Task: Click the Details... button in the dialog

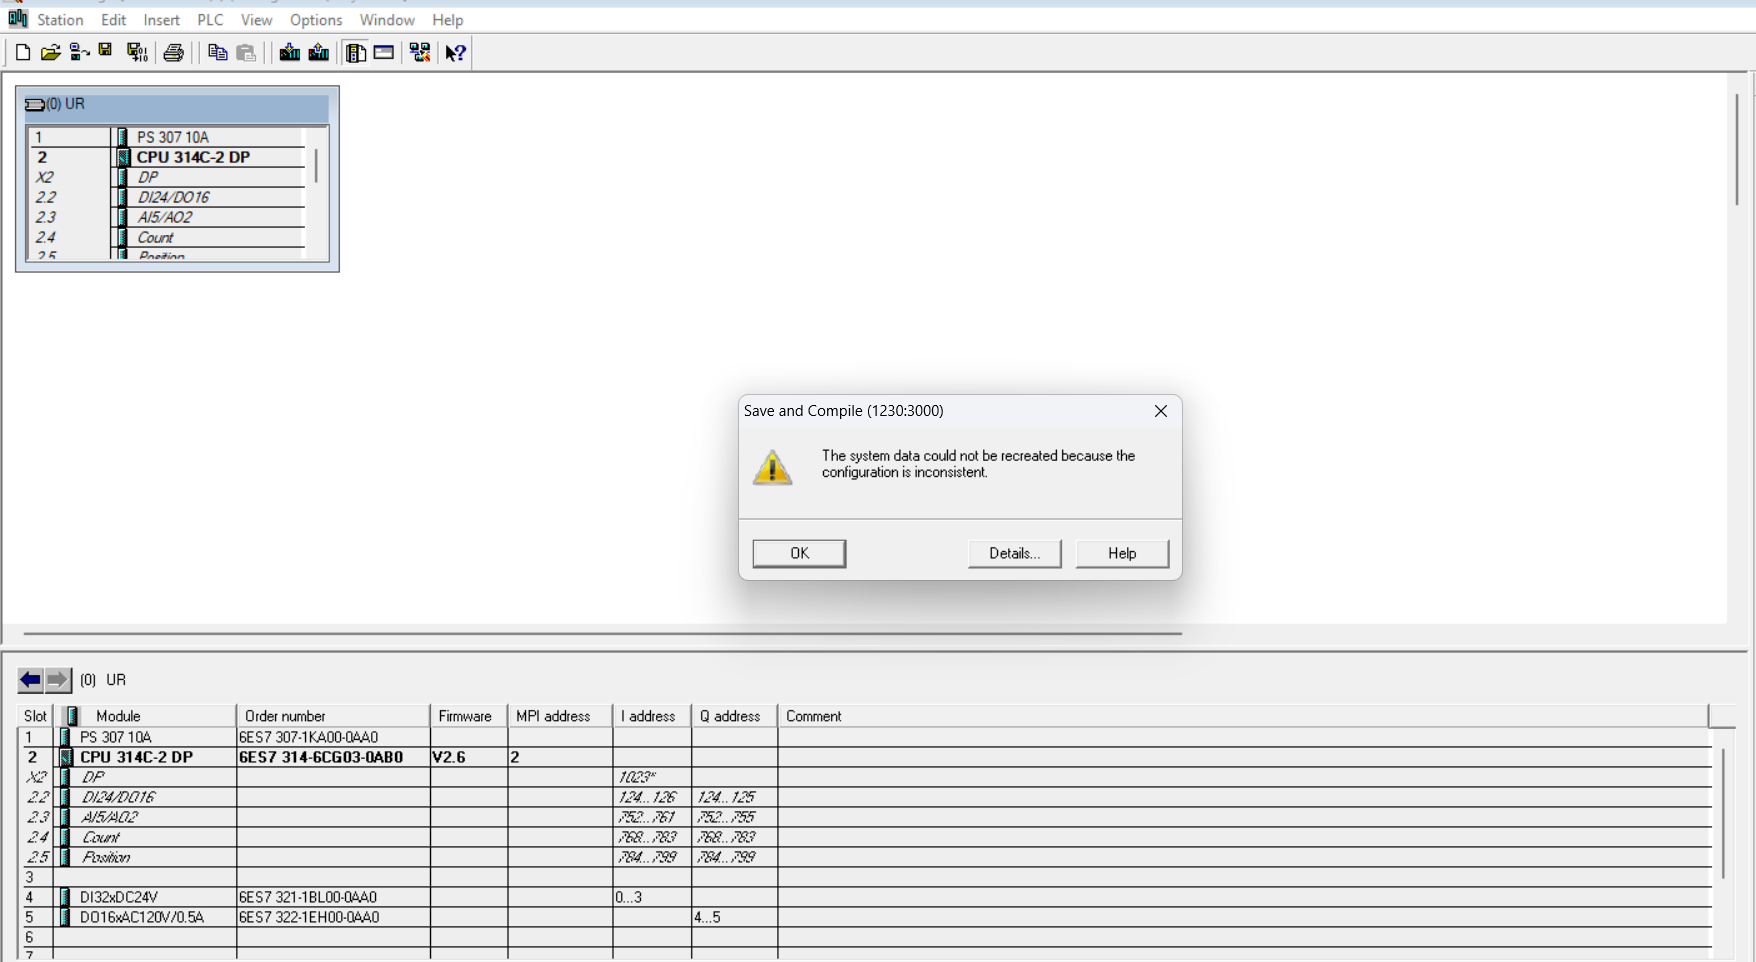Action: click(1014, 553)
